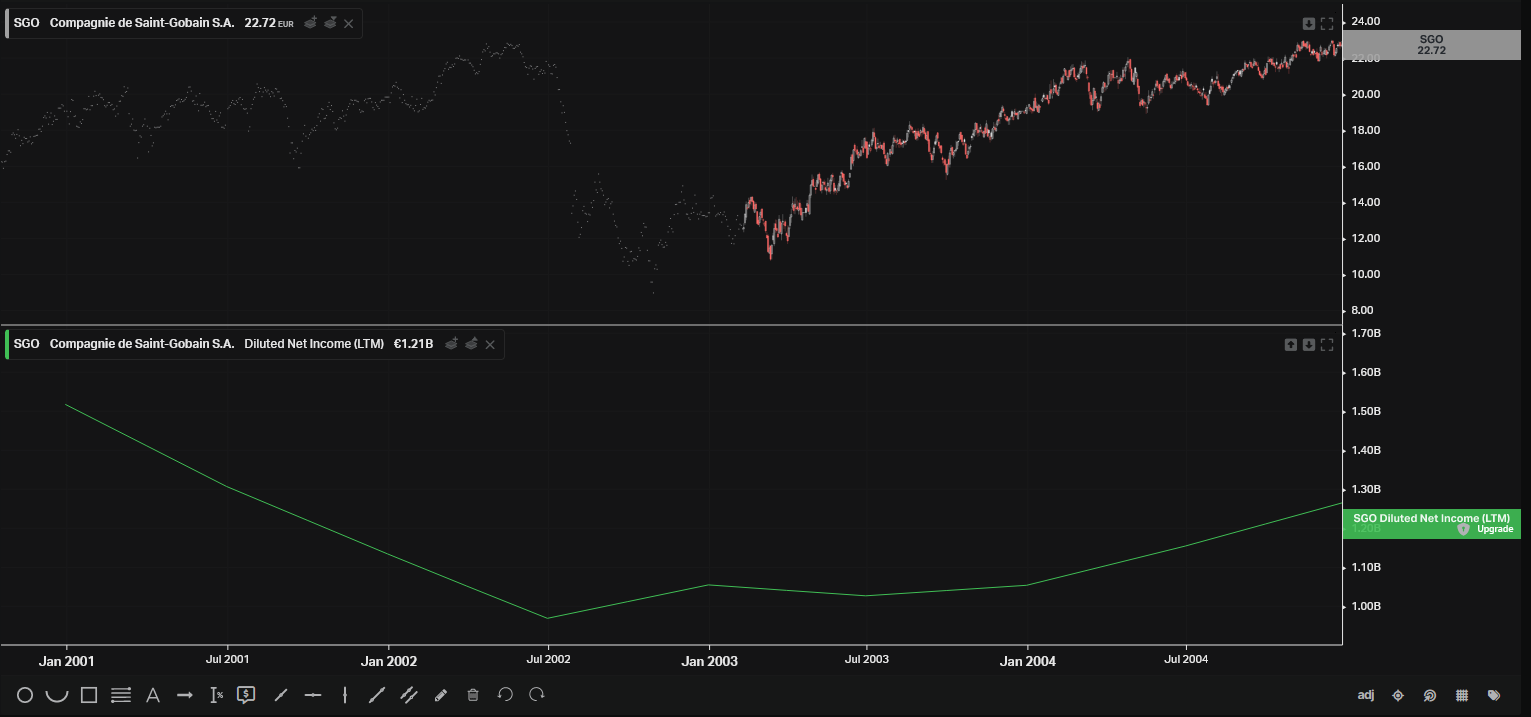Remove the Diluted Net Income series
1531x717 pixels.
[490, 344]
